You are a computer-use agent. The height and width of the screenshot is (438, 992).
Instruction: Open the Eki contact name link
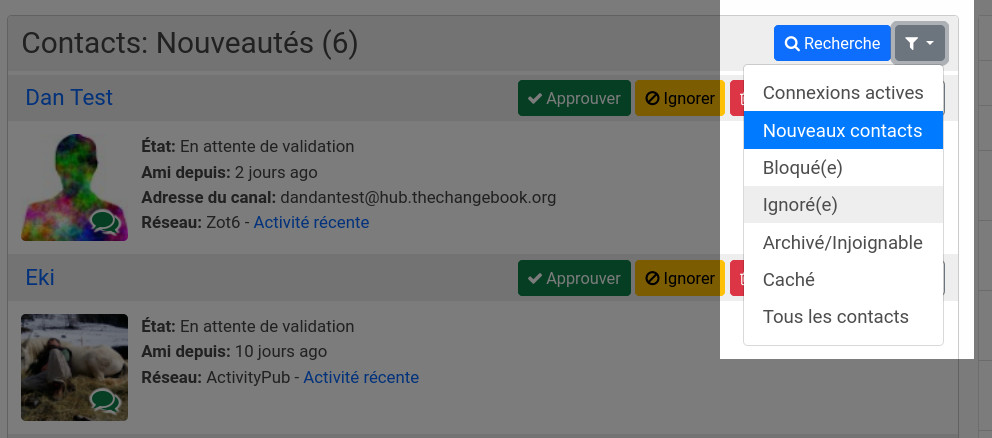40,277
